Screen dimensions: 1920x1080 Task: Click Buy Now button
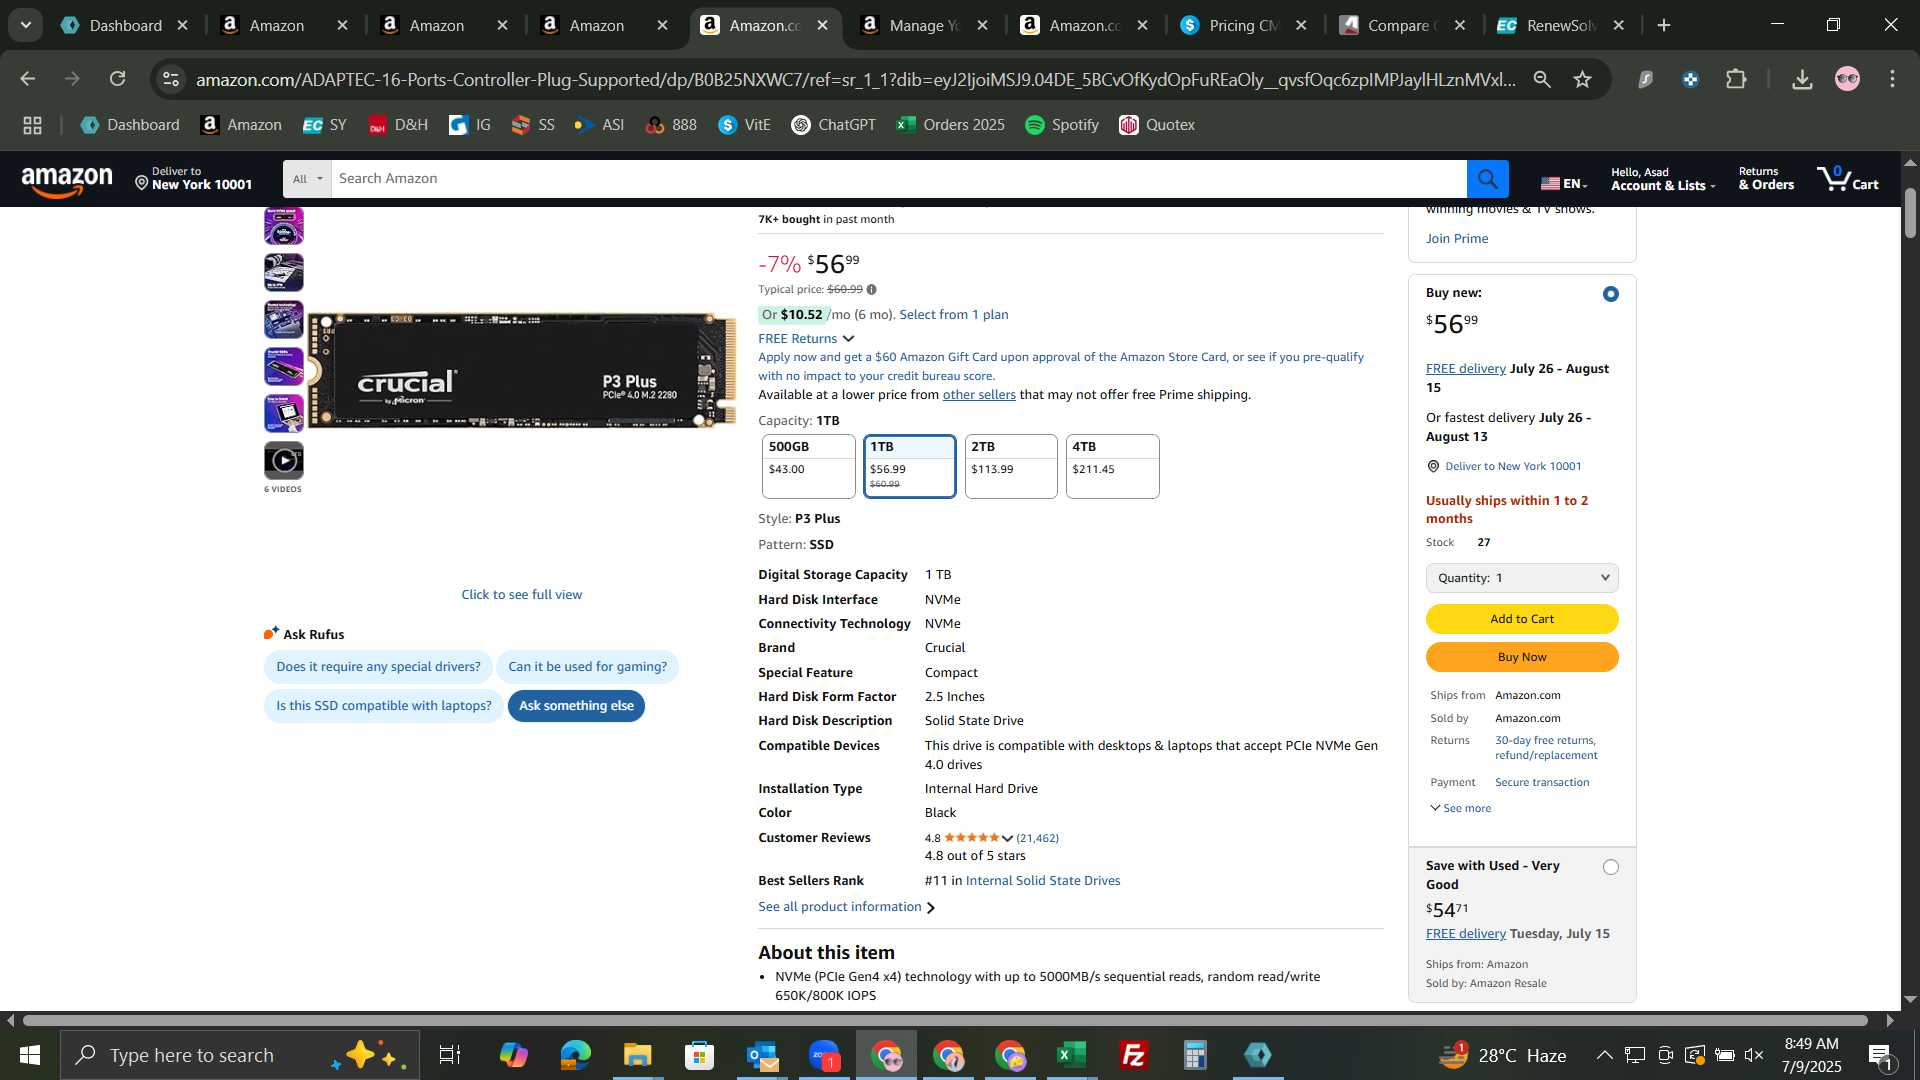[1522, 657]
